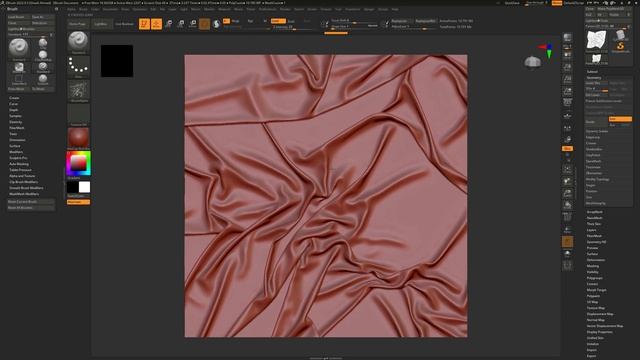
Task: Open the Material menu in menu bar
Action: (224, 9)
